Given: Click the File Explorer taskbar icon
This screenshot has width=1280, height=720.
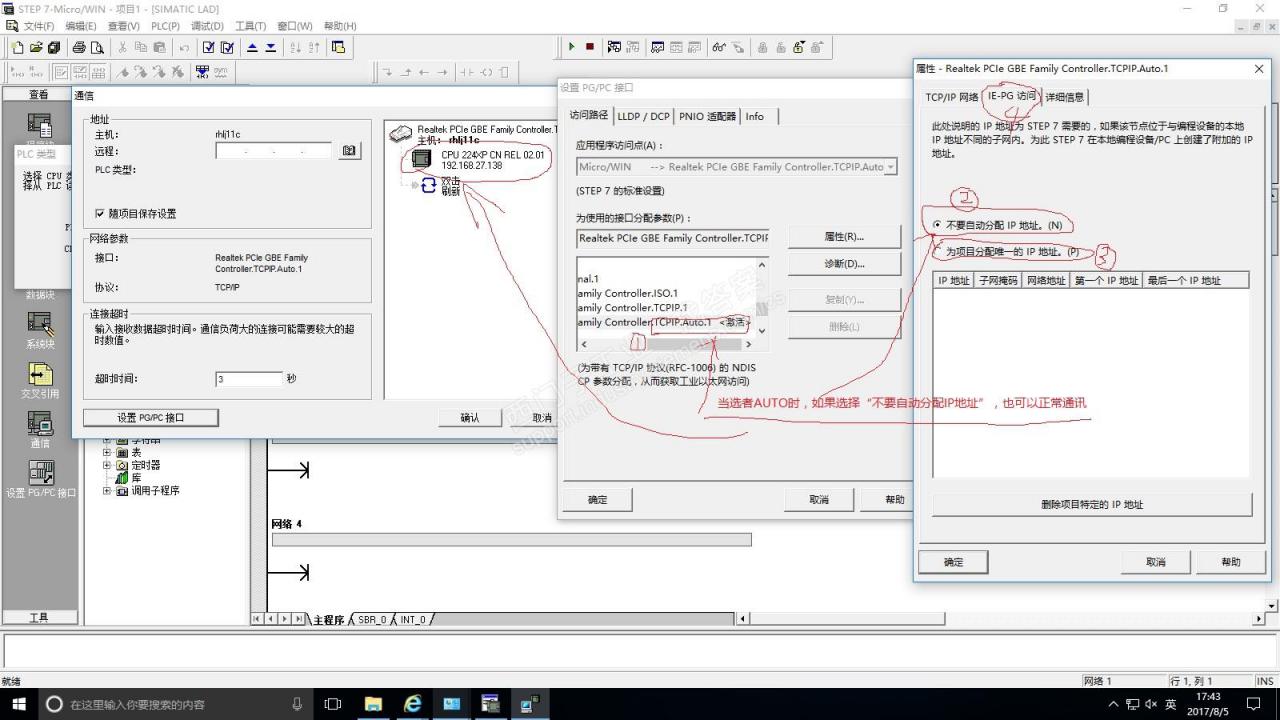Looking at the screenshot, I should pos(373,704).
